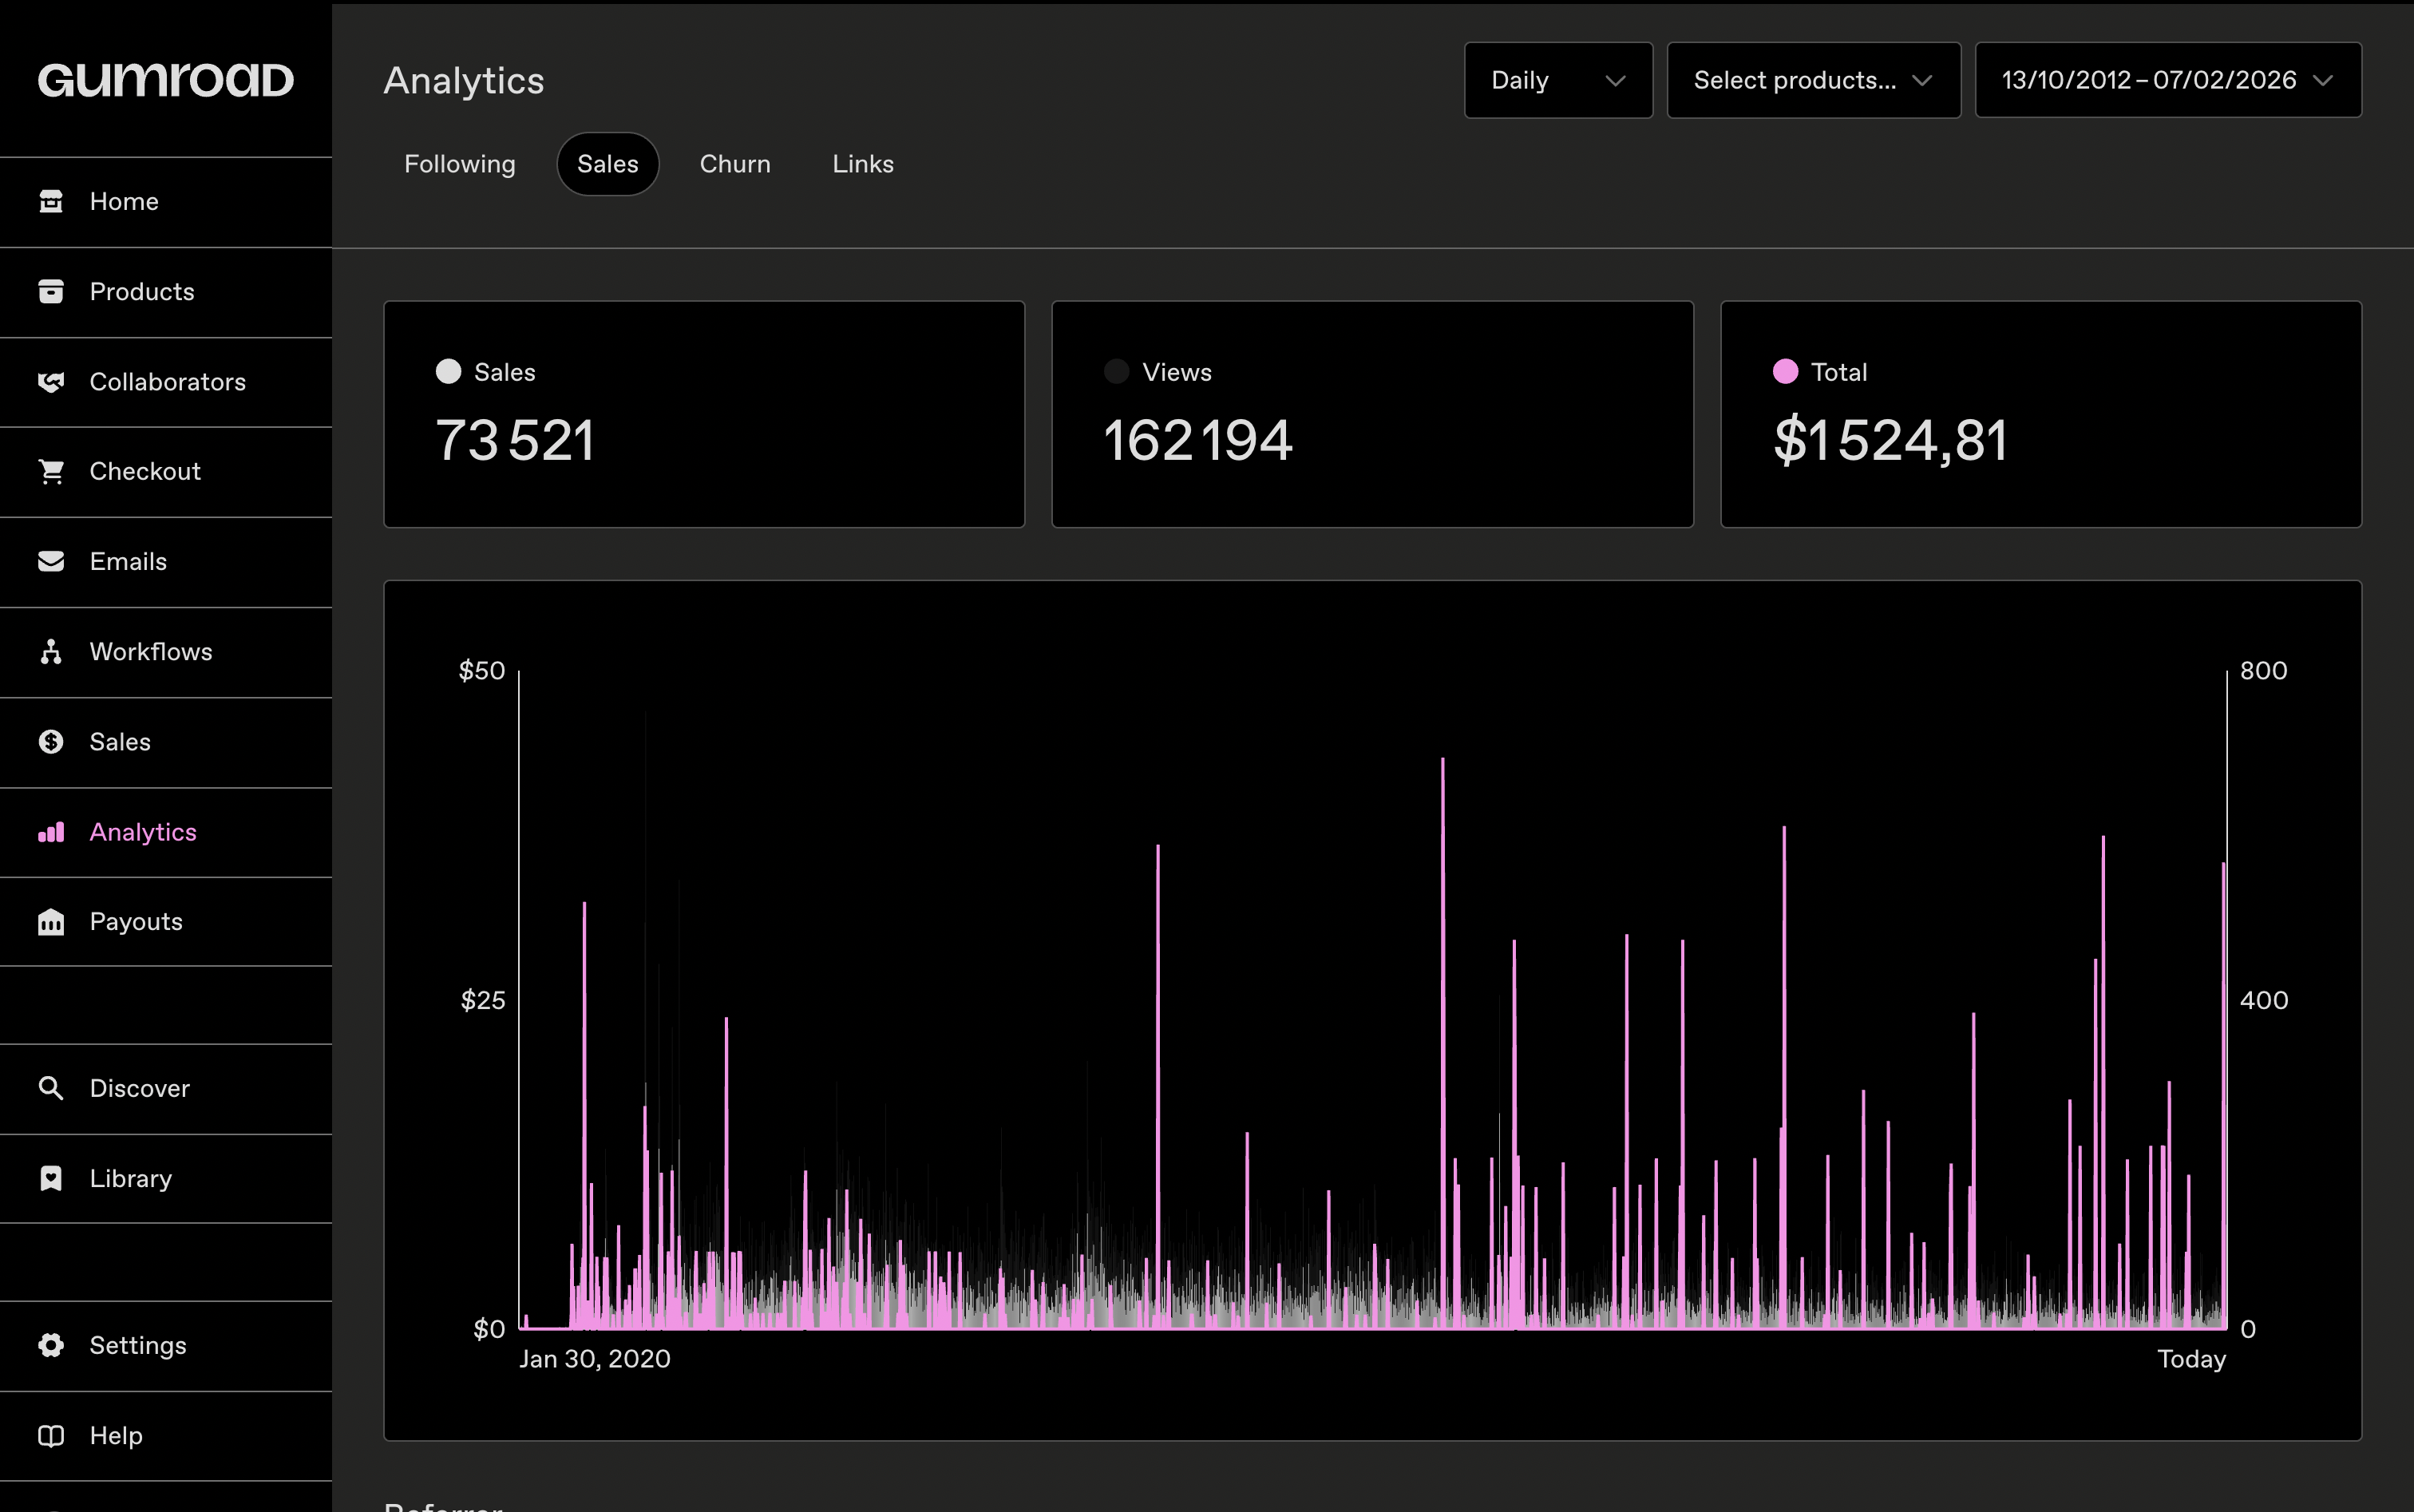Click the Home storefront icon in sidebar
Image resolution: width=2414 pixels, height=1512 pixels.
click(x=51, y=201)
